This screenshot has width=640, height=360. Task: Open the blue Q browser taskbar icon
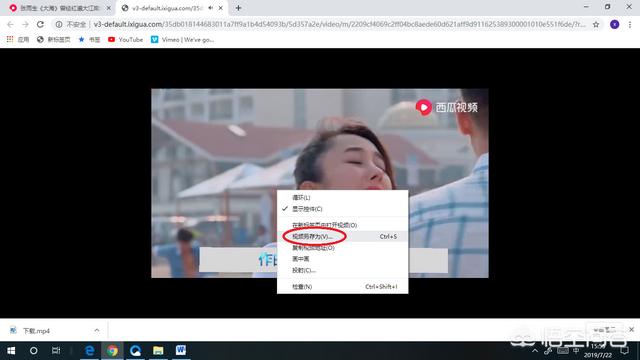pyautogui.click(x=135, y=351)
